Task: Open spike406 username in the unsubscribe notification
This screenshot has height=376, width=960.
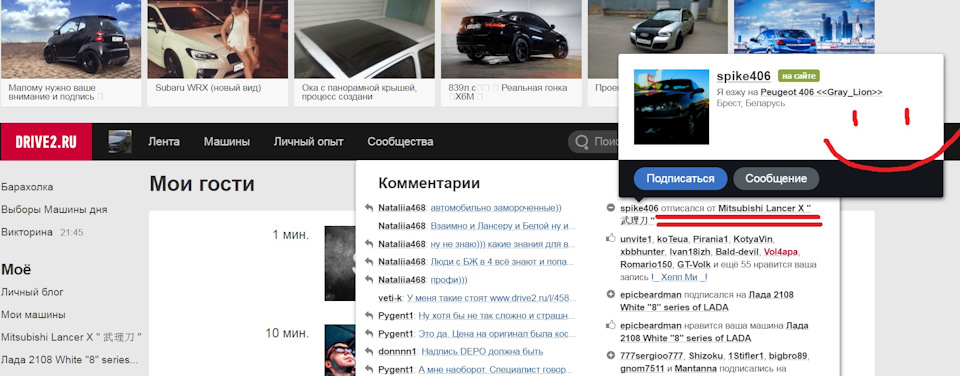Action: (639, 208)
